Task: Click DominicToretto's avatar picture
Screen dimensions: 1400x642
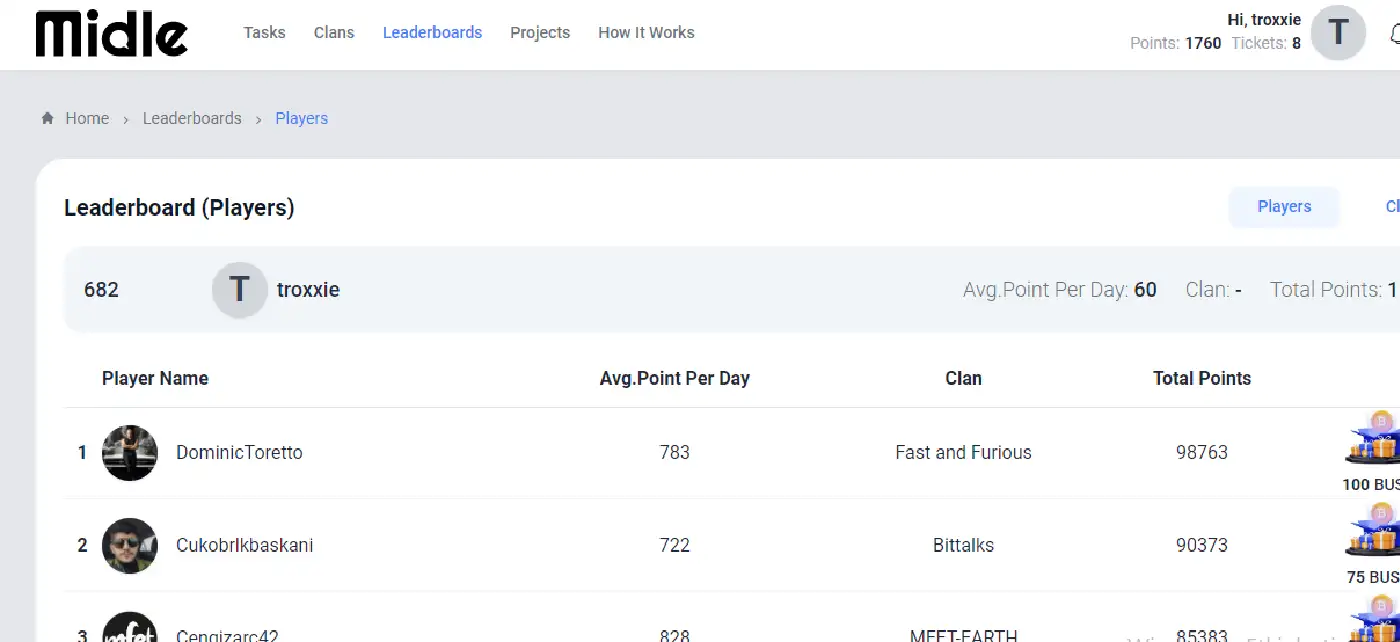Action: (x=130, y=453)
